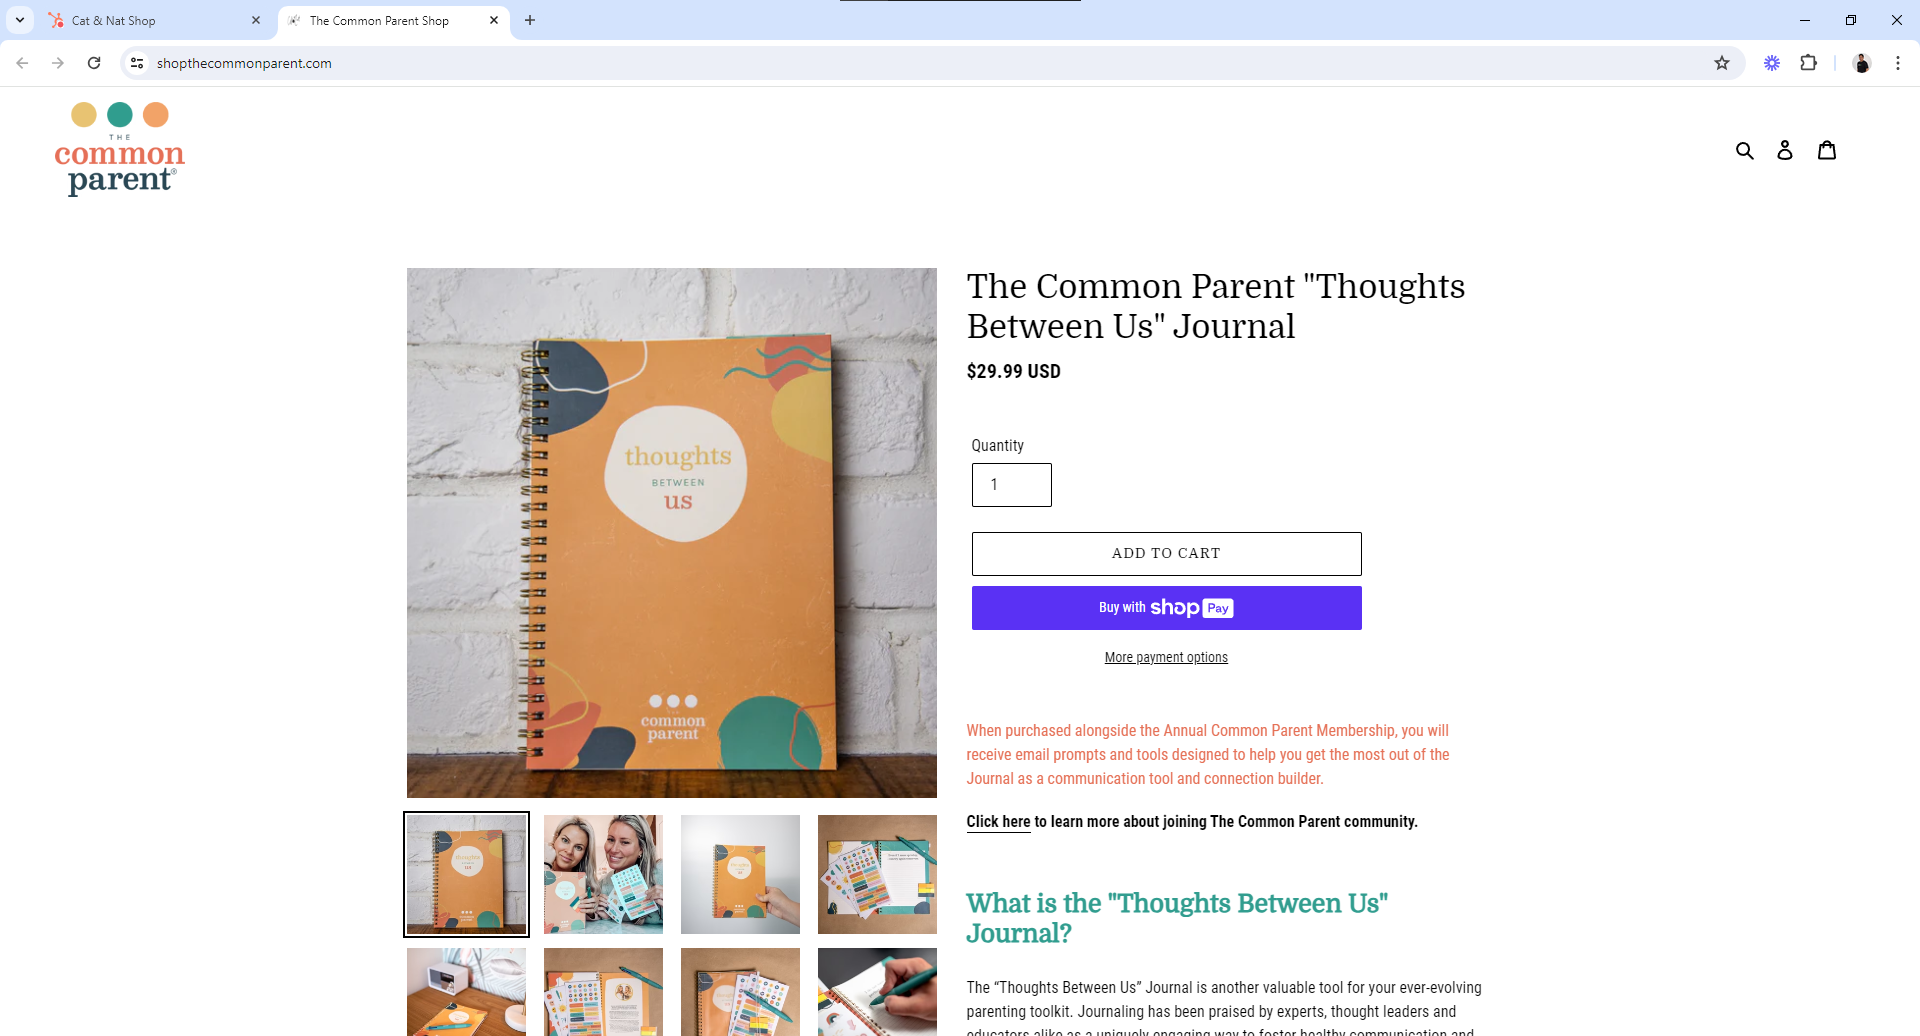This screenshot has height=1036, width=1920.
Task: Focus the Quantity input field
Action: coord(1012,485)
